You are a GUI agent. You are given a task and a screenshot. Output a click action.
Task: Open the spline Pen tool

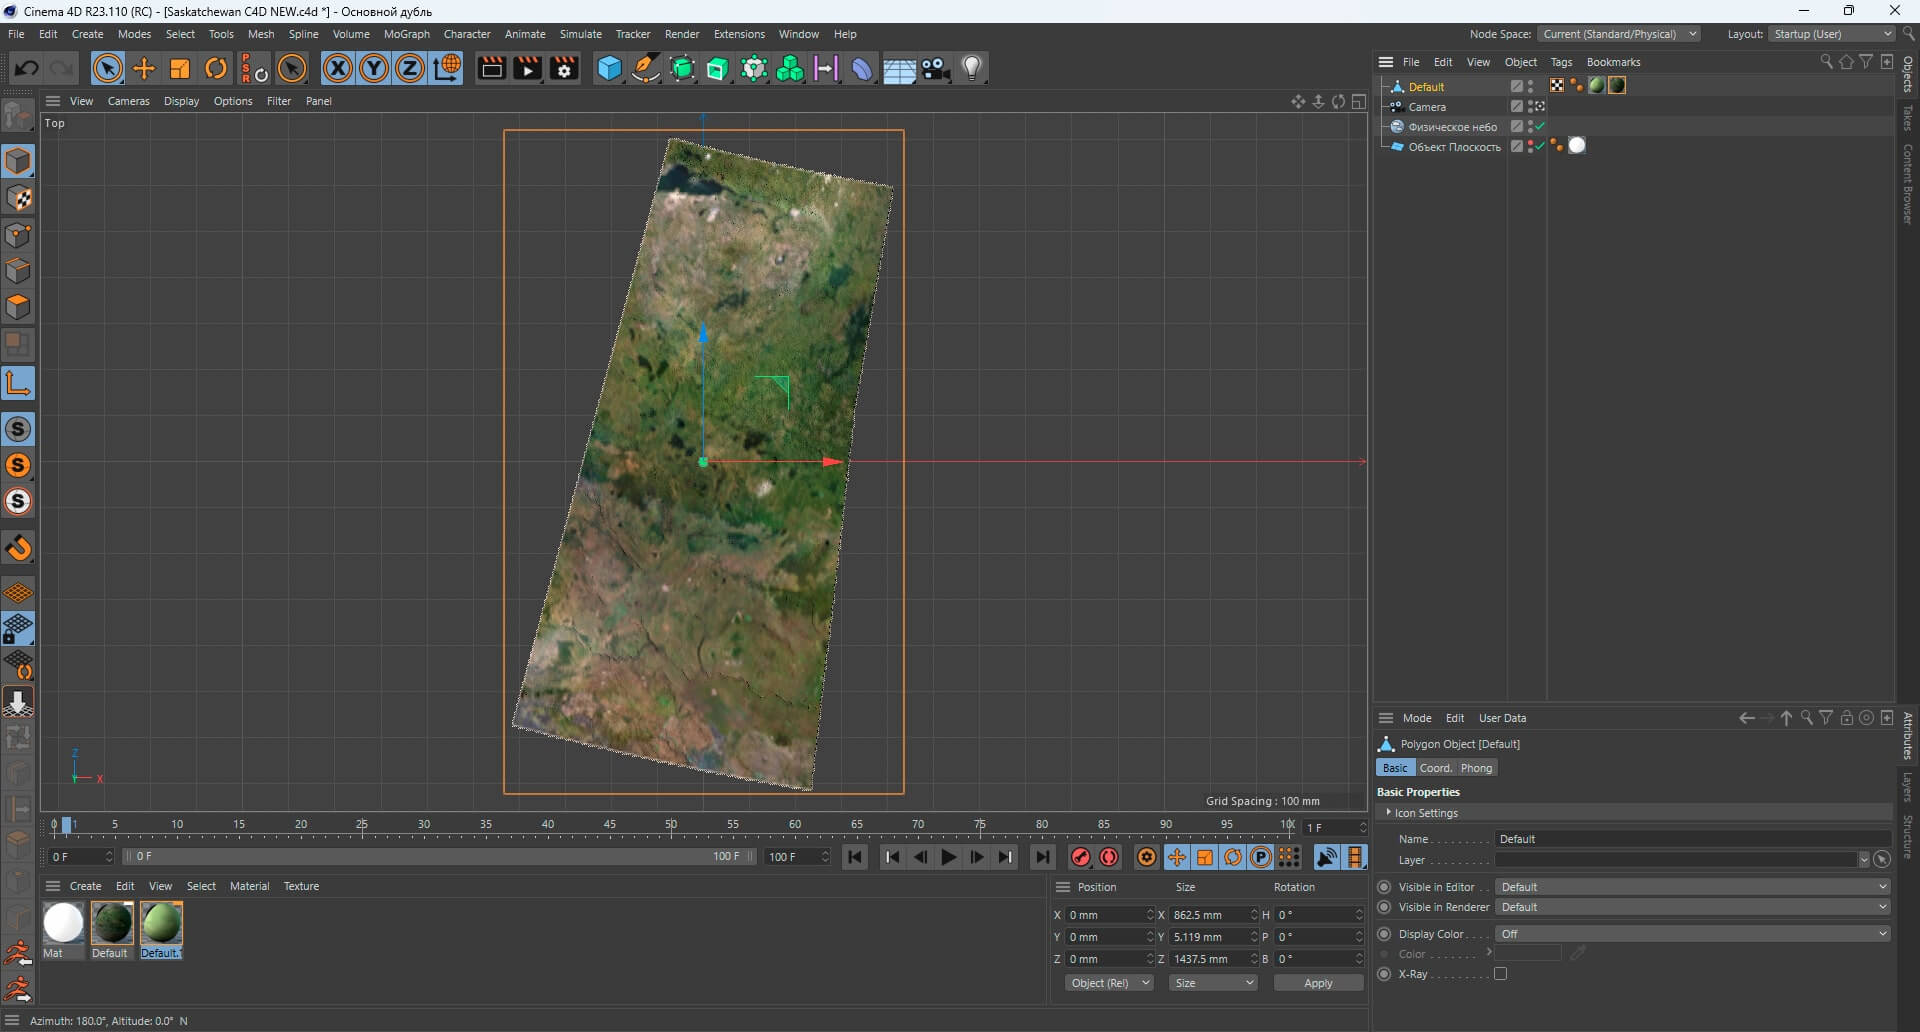[x=646, y=68]
